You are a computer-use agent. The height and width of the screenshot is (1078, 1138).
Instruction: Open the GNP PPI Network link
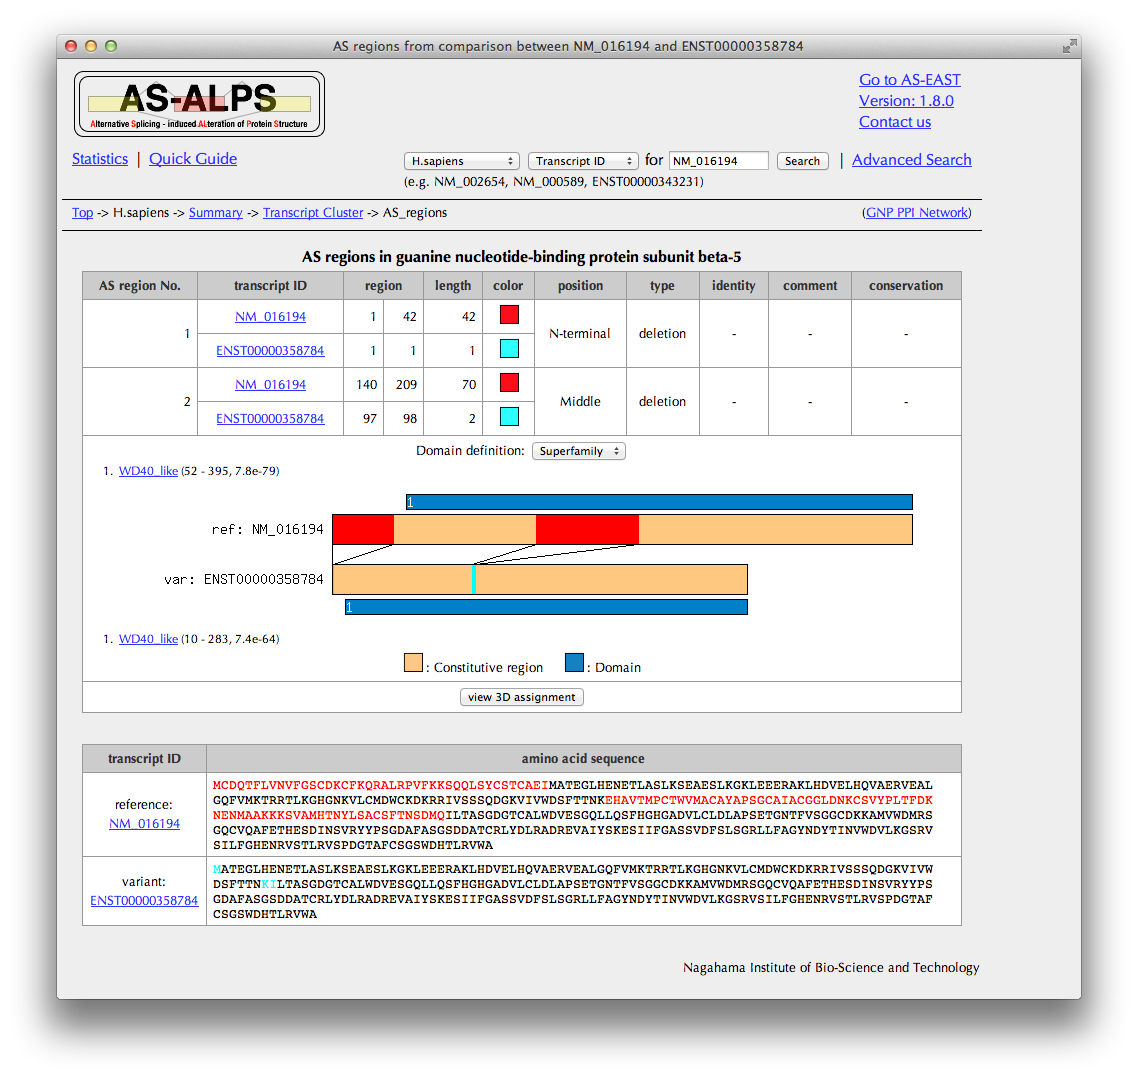(916, 213)
